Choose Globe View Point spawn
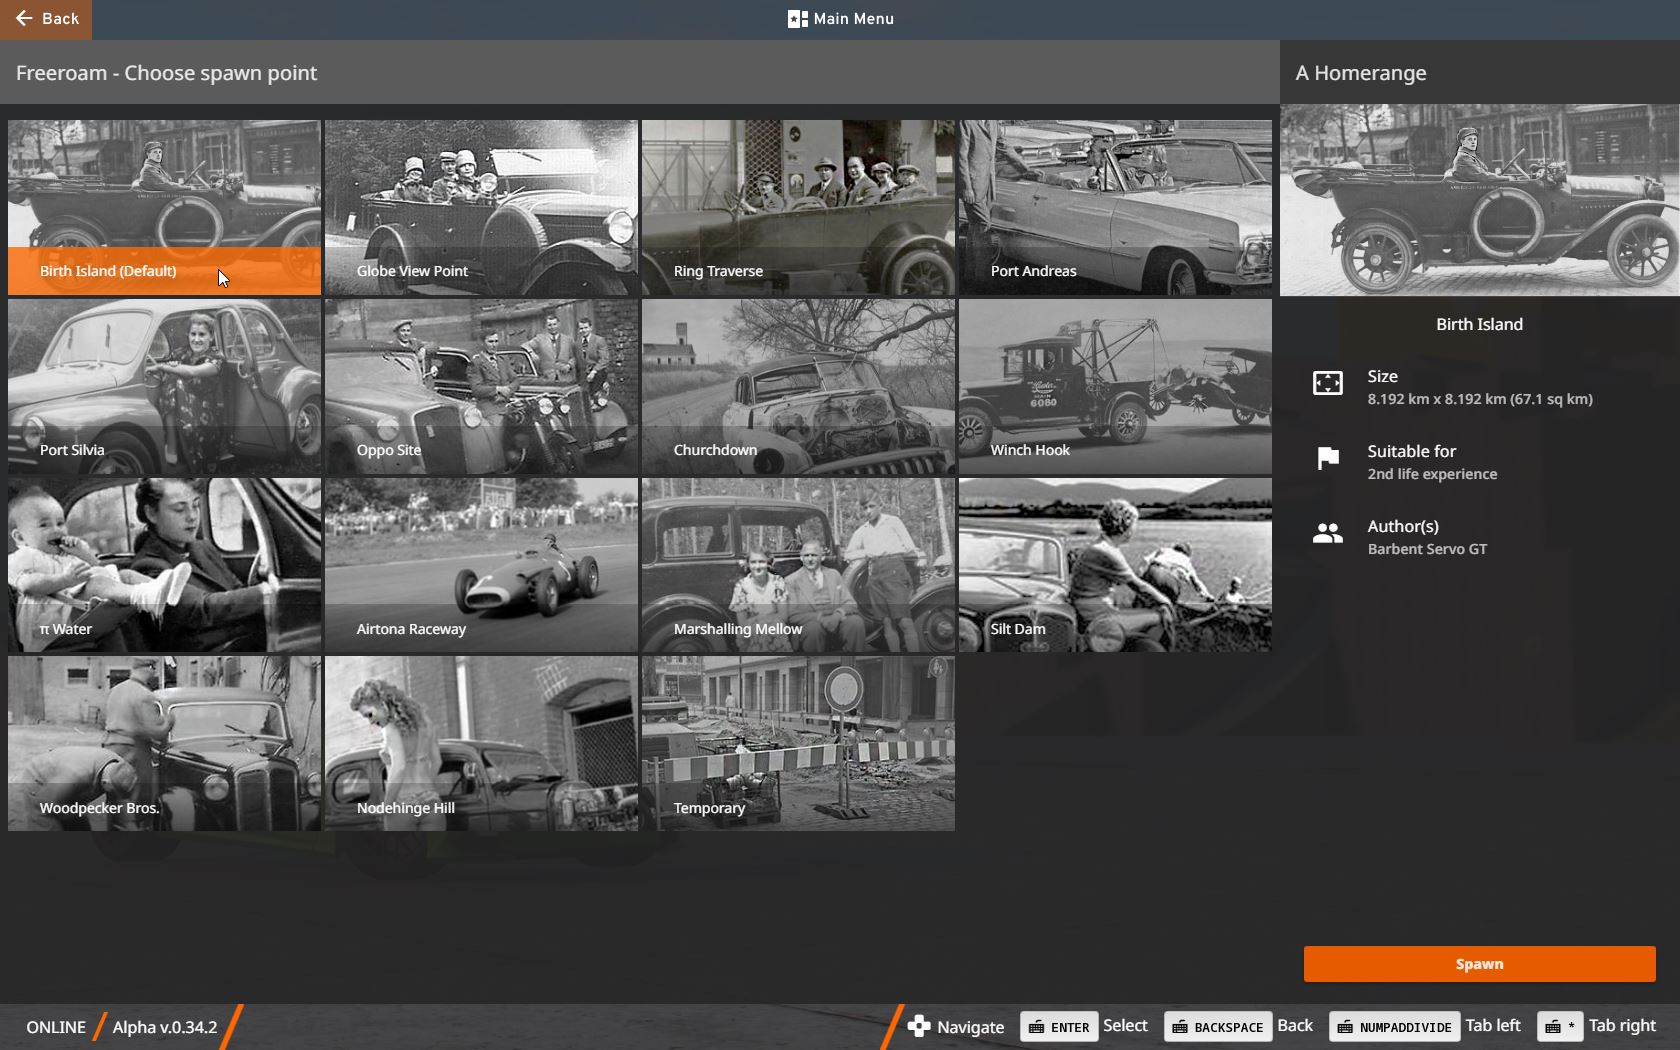Viewport: 1680px width, 1050px height. tap(481, 208)
